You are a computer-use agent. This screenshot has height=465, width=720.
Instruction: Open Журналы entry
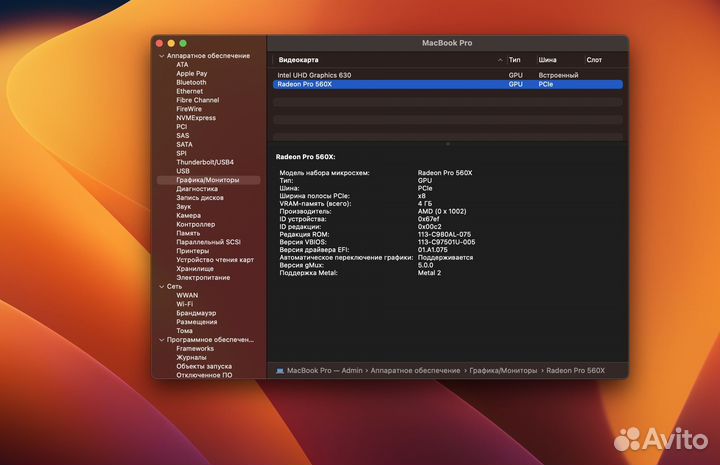click(191, 358)
